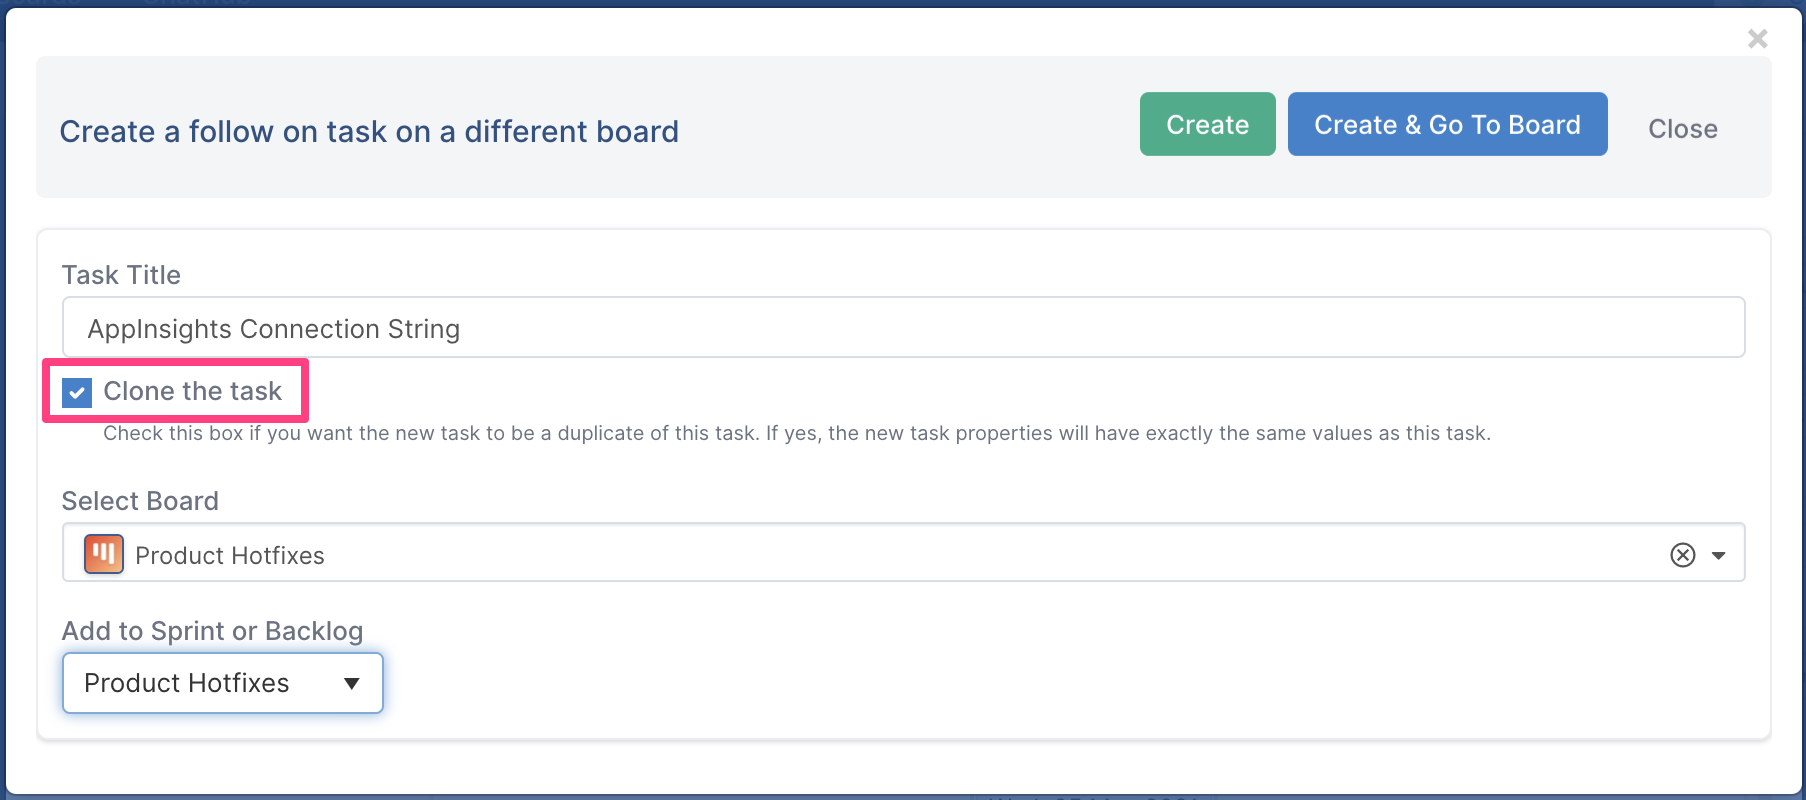
Task: Close the dialog with the top-right X
Action: pos(1757,38)
